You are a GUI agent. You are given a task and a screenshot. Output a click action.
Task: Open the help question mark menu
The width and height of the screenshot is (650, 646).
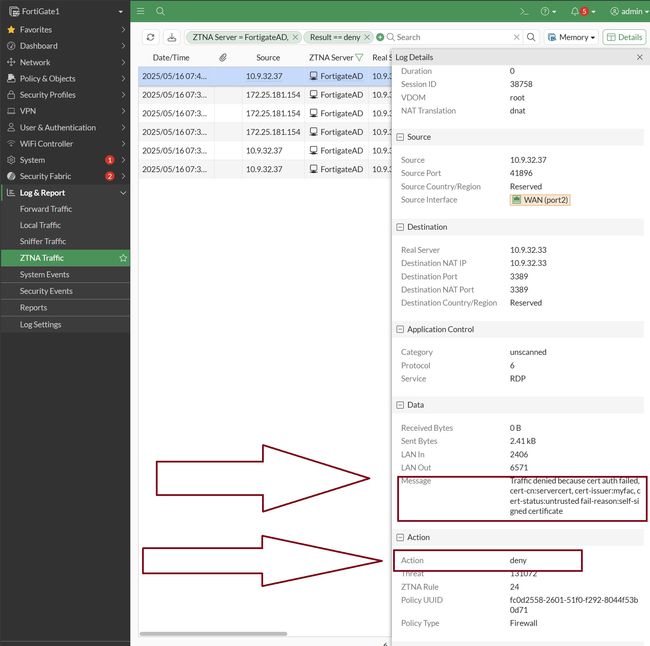coord(548,12)
